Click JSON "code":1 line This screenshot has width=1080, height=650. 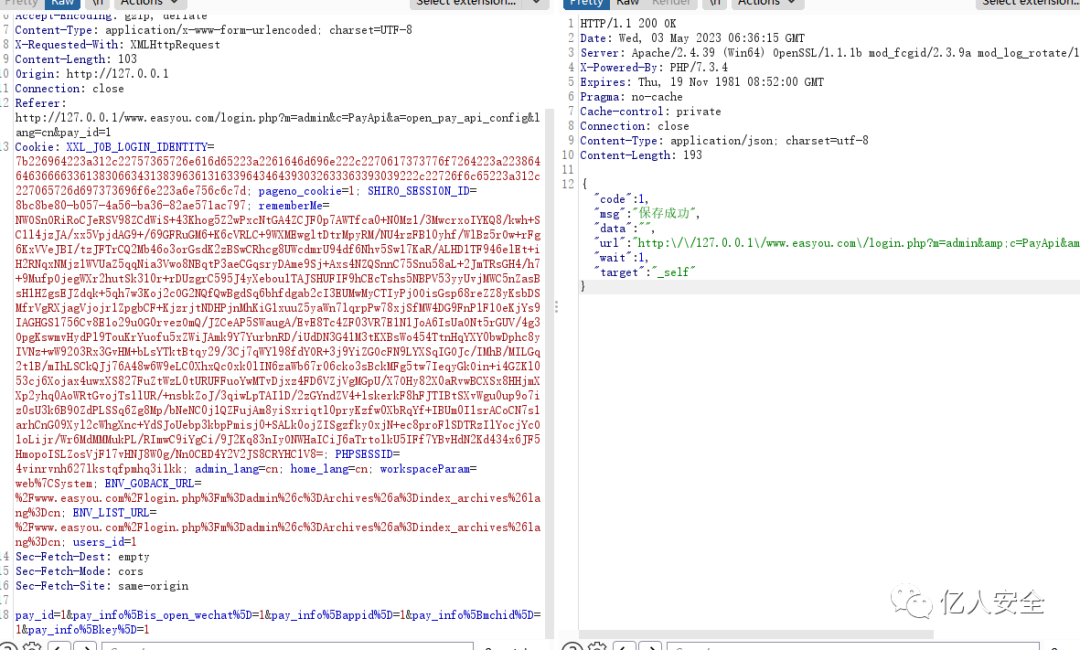coord(621,199)
